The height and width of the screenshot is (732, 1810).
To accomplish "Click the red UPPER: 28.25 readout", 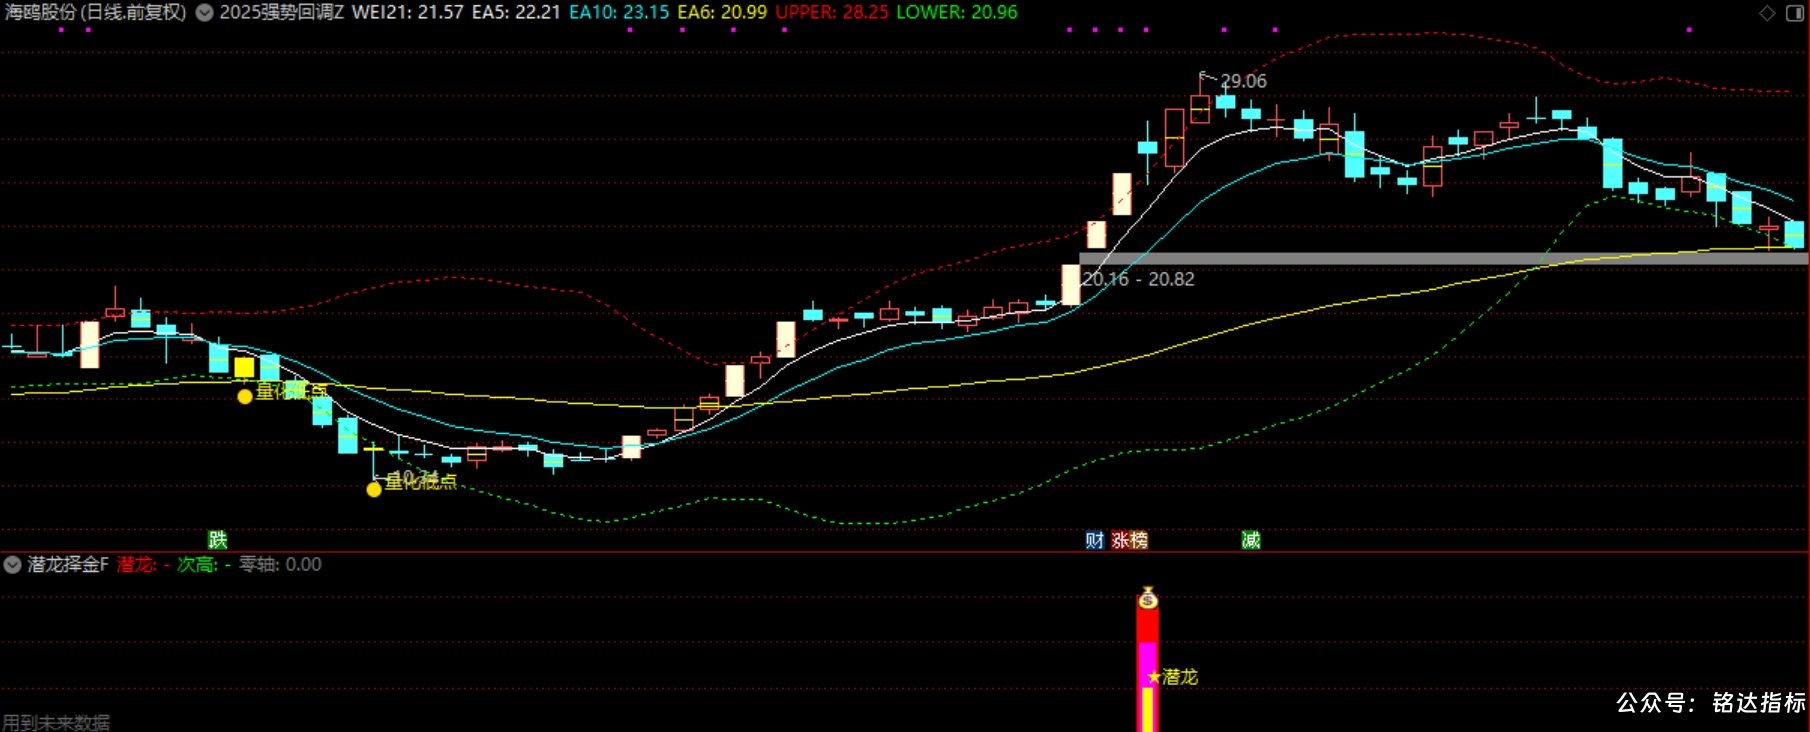I will tap(832, 13).
